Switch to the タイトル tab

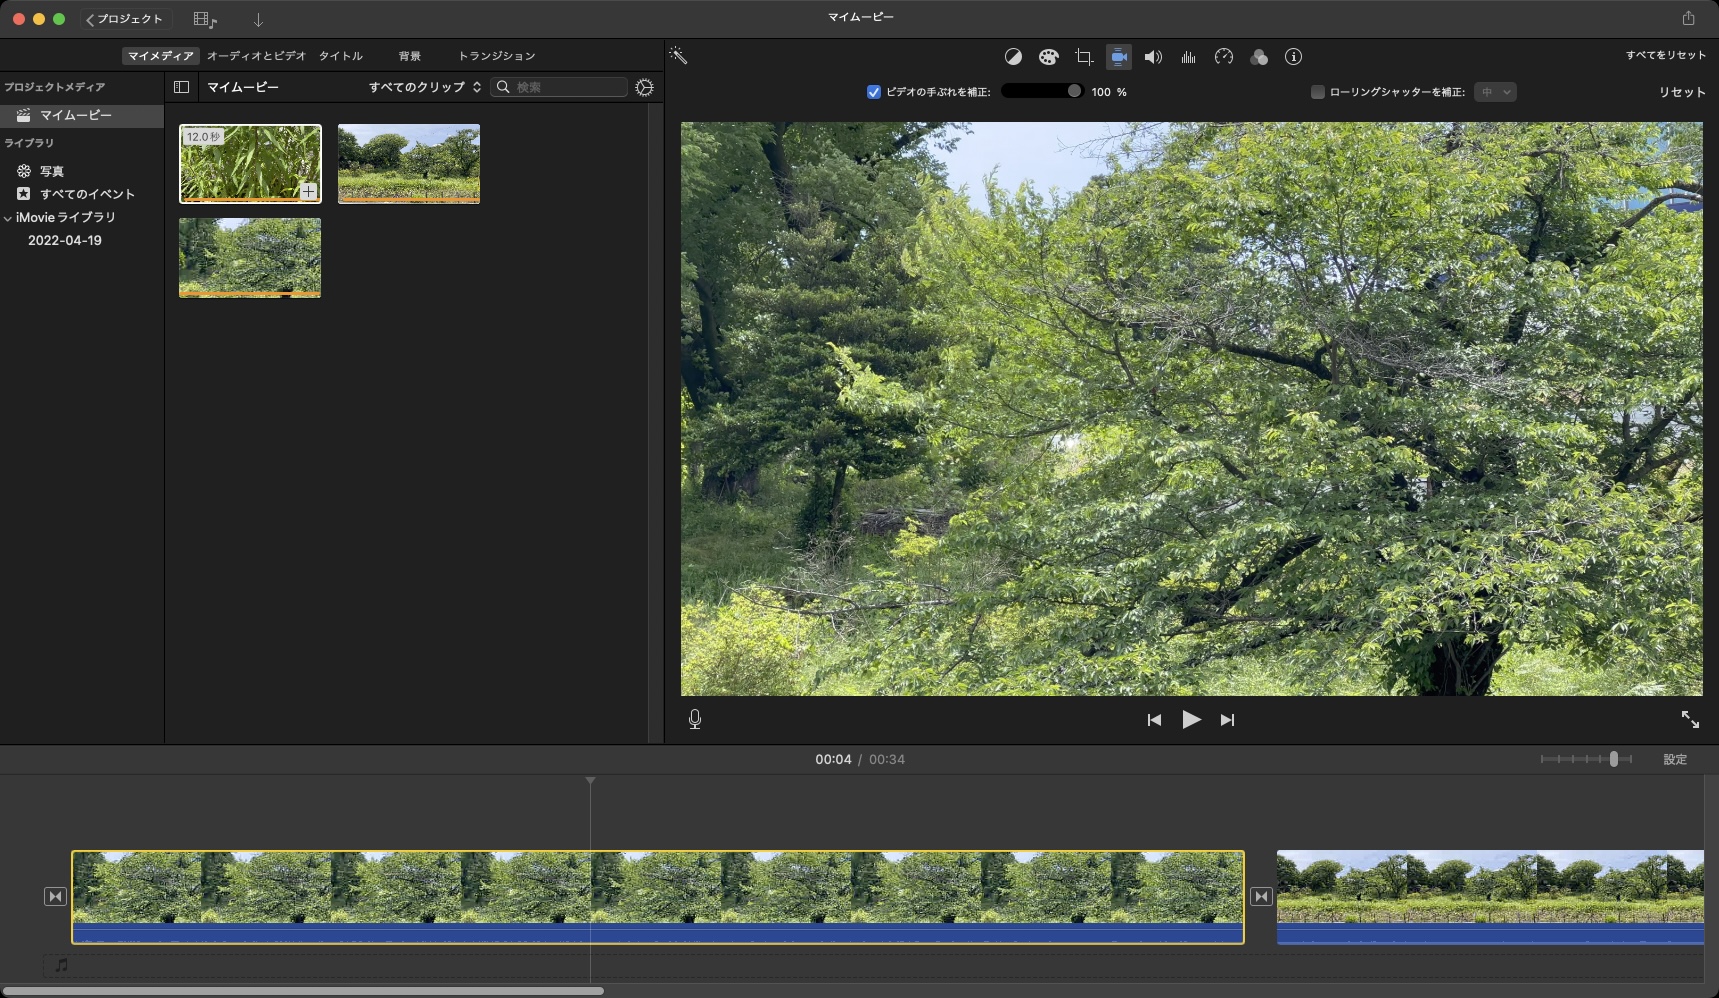coord(341,56)
